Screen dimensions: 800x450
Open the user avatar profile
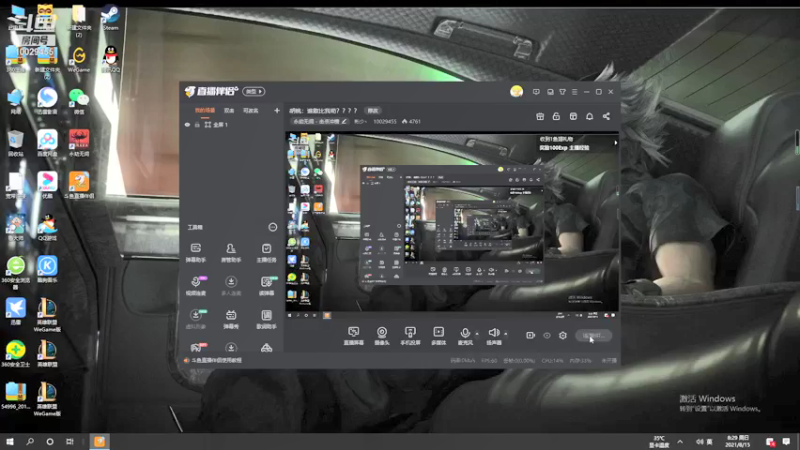pos(516,91)
